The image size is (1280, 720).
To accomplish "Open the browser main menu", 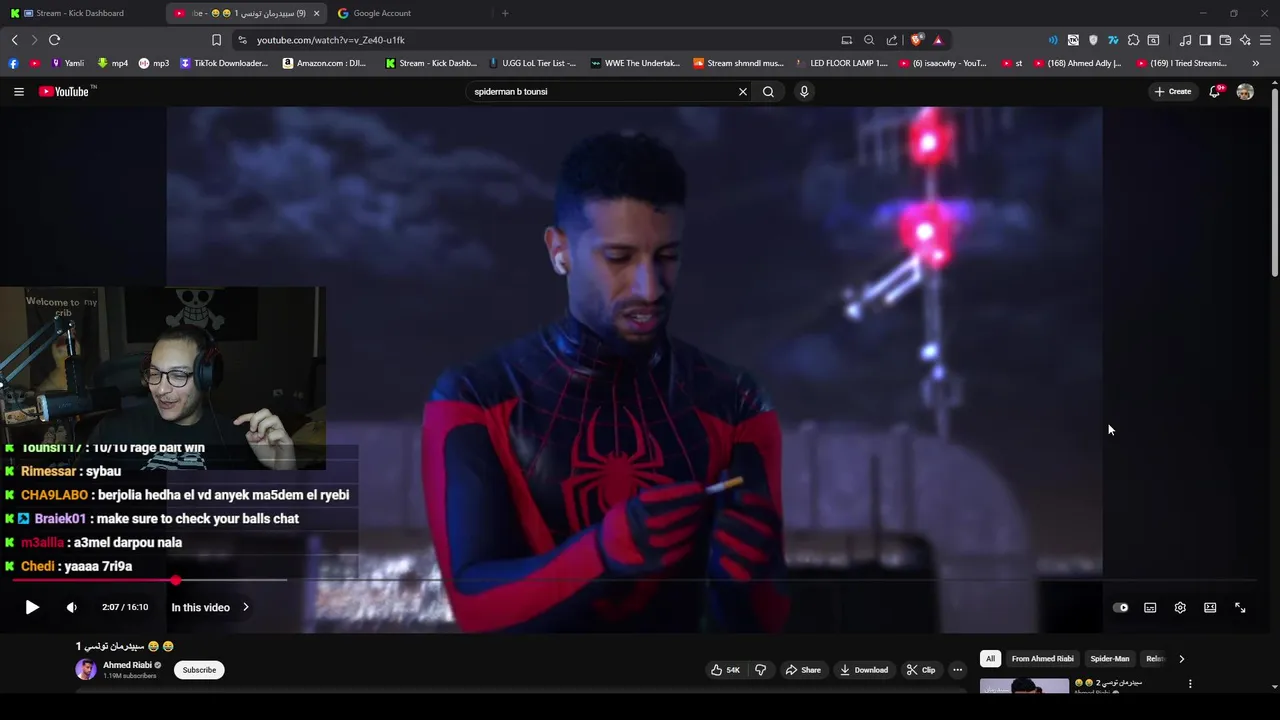I will pos(1265,40).
